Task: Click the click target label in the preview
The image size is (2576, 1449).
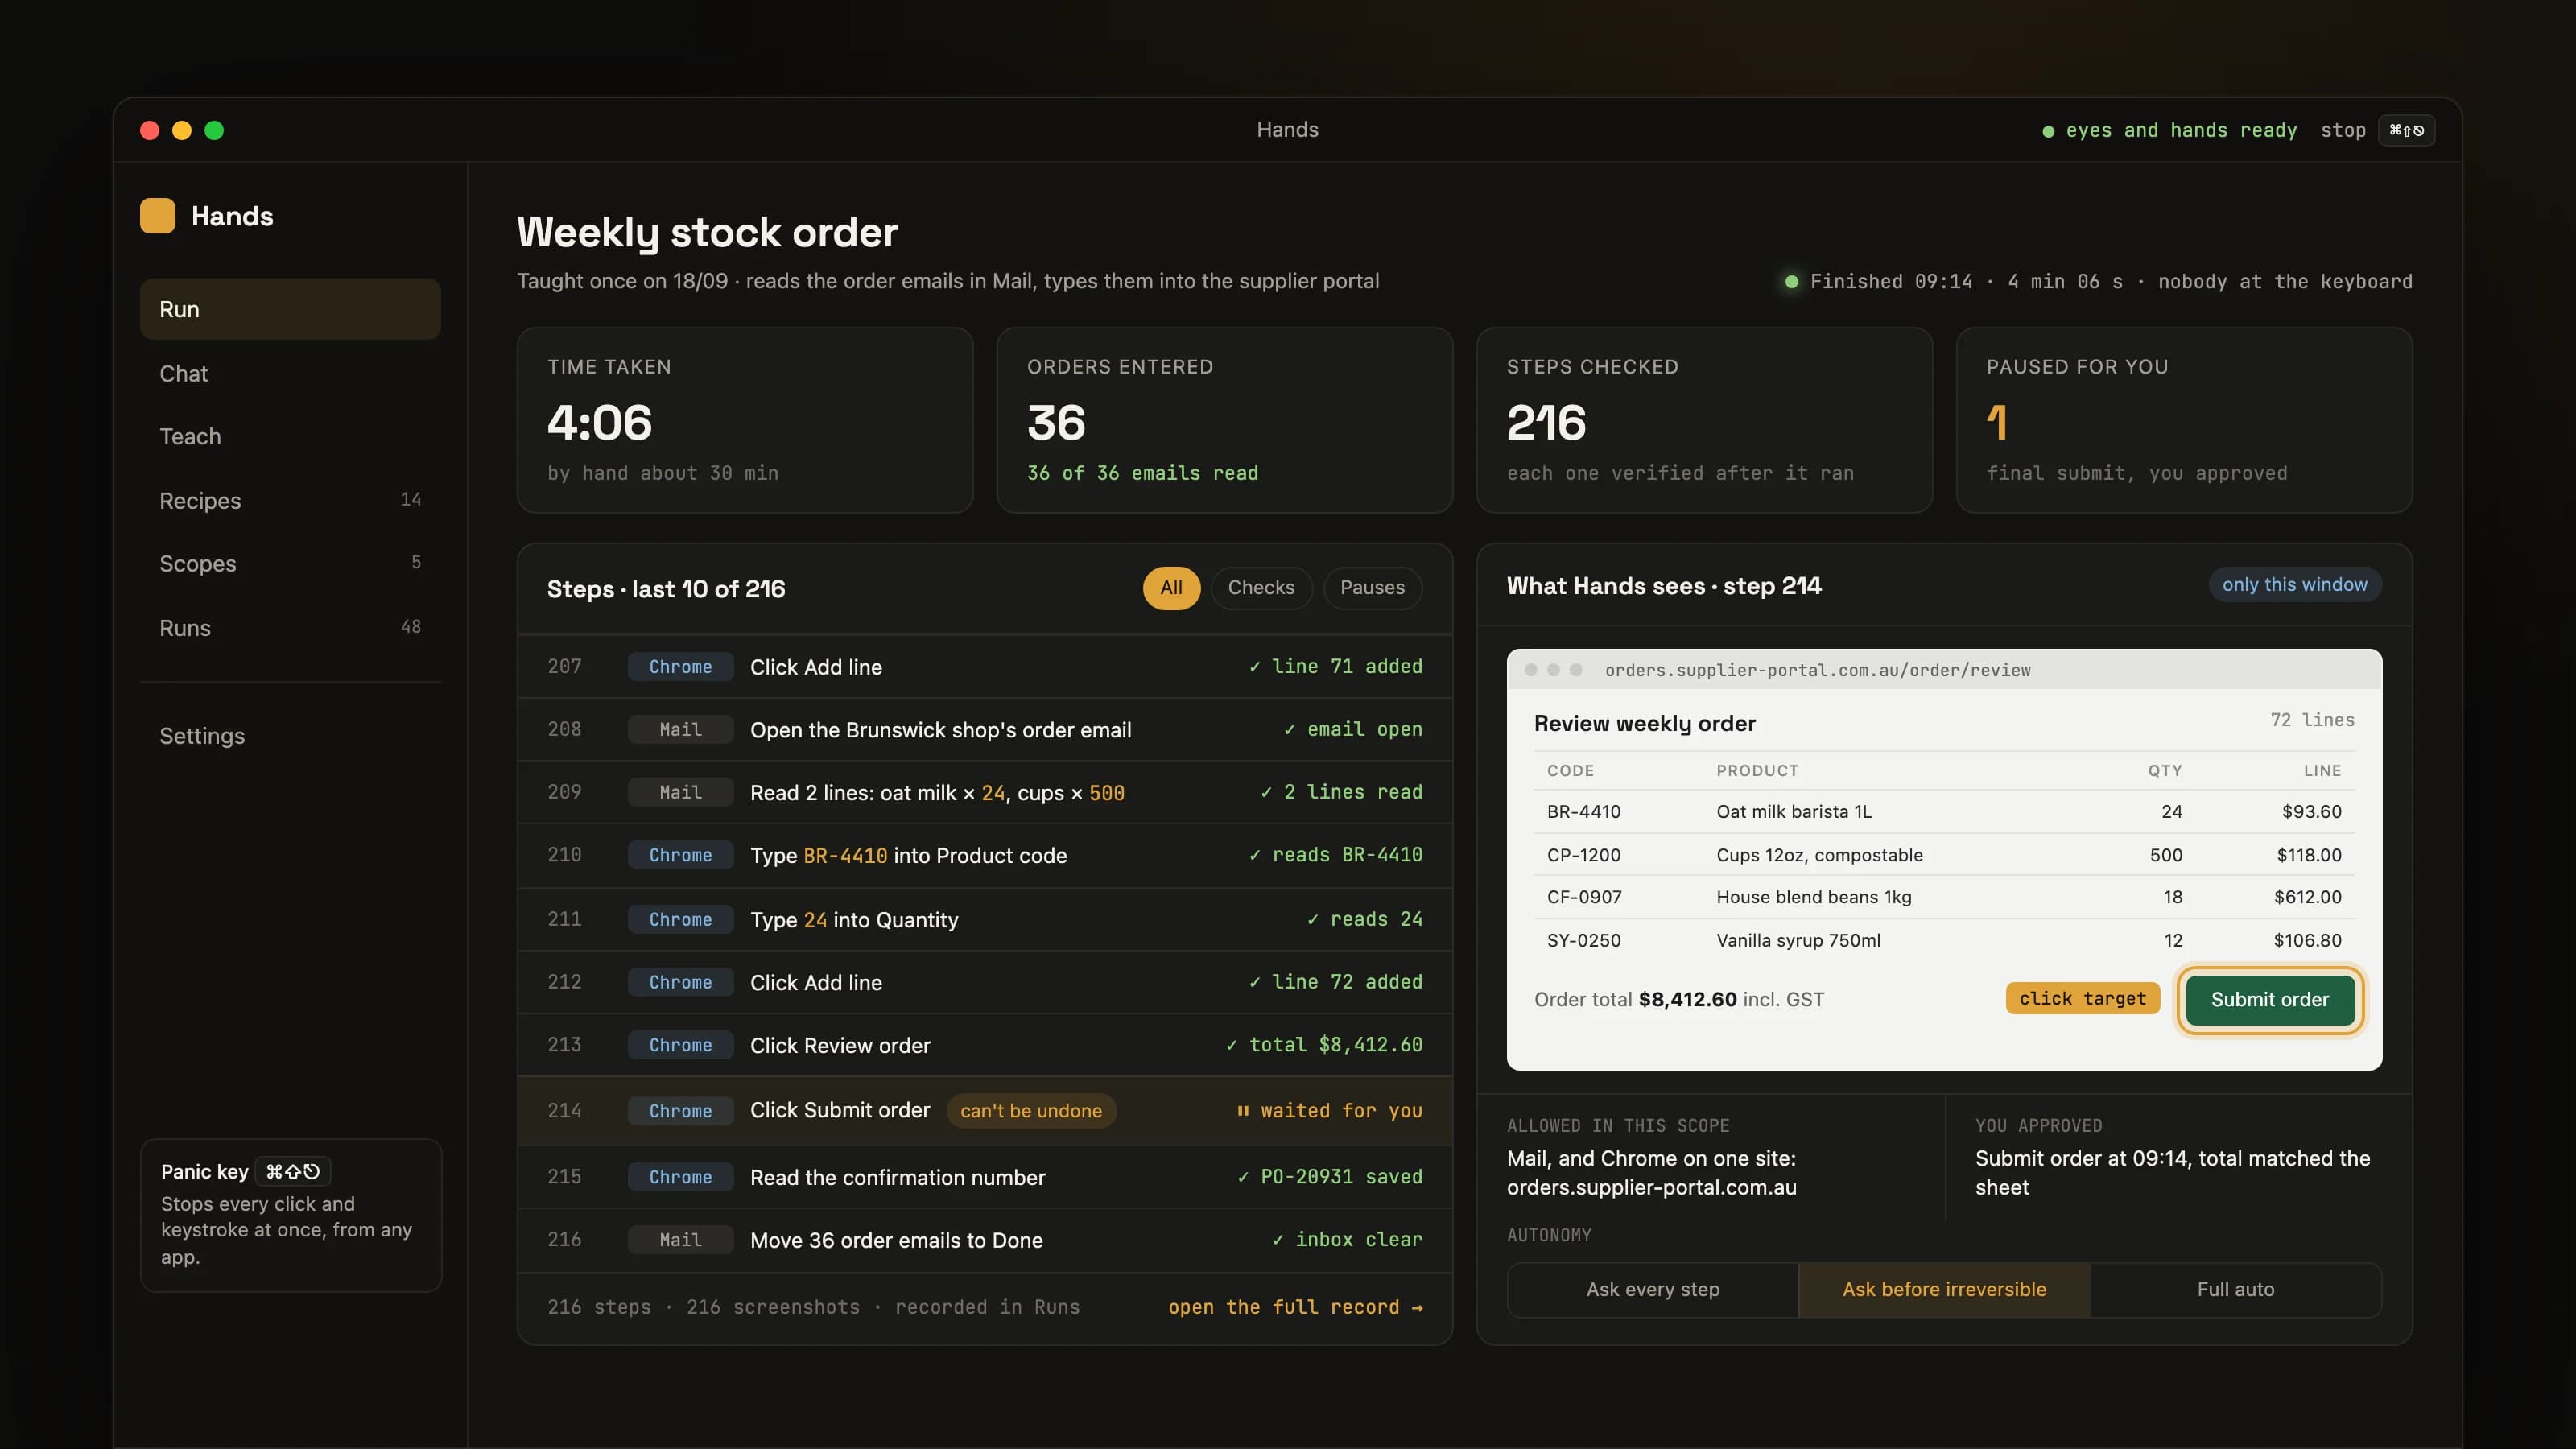Action: coord(2082,999)
